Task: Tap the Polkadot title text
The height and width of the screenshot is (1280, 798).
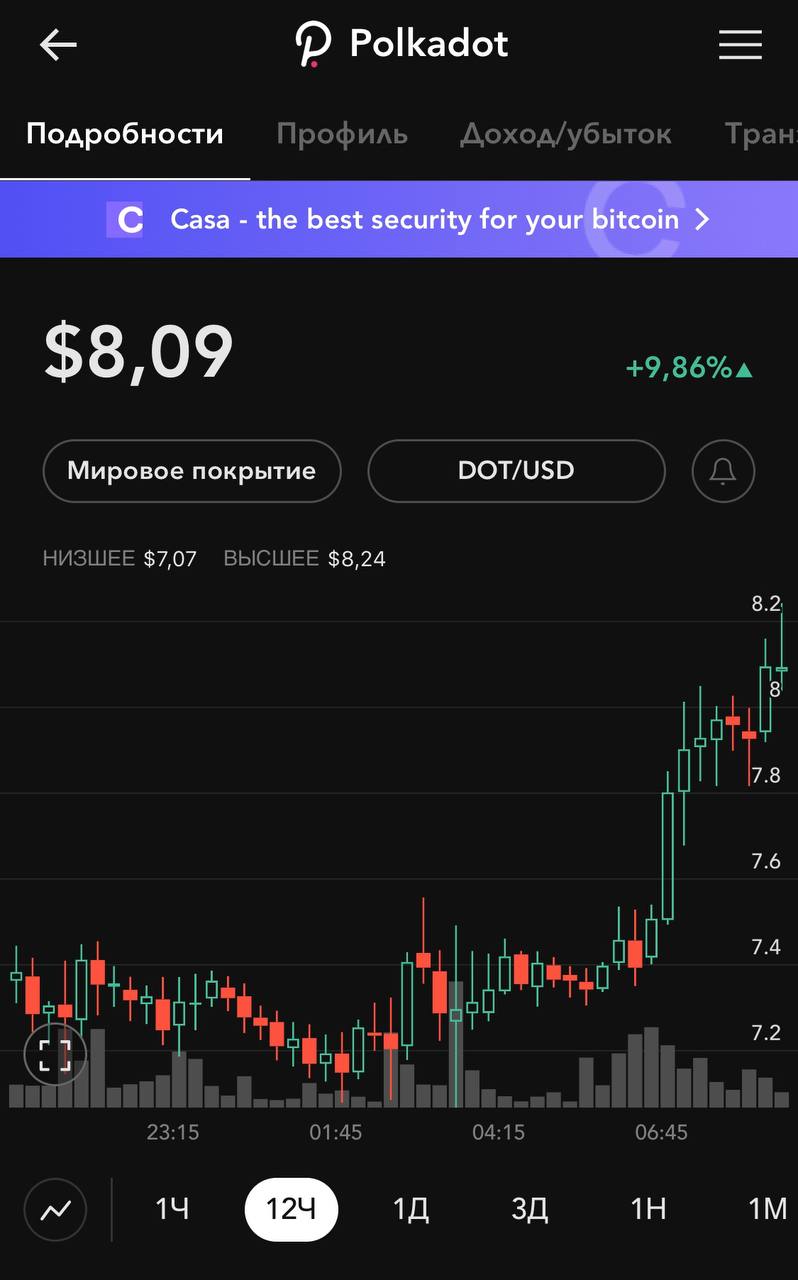Action: coord(429,44)
